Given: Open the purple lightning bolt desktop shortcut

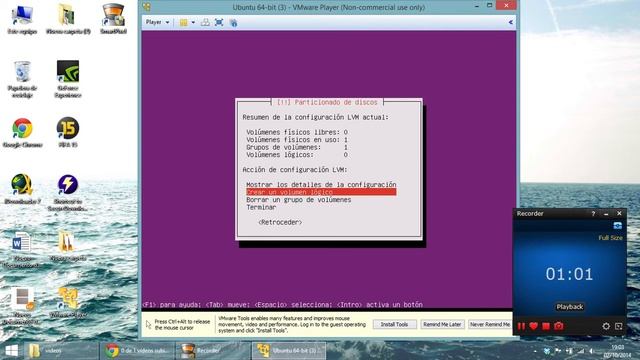Looking at the screenshot, I should [68, 192].
